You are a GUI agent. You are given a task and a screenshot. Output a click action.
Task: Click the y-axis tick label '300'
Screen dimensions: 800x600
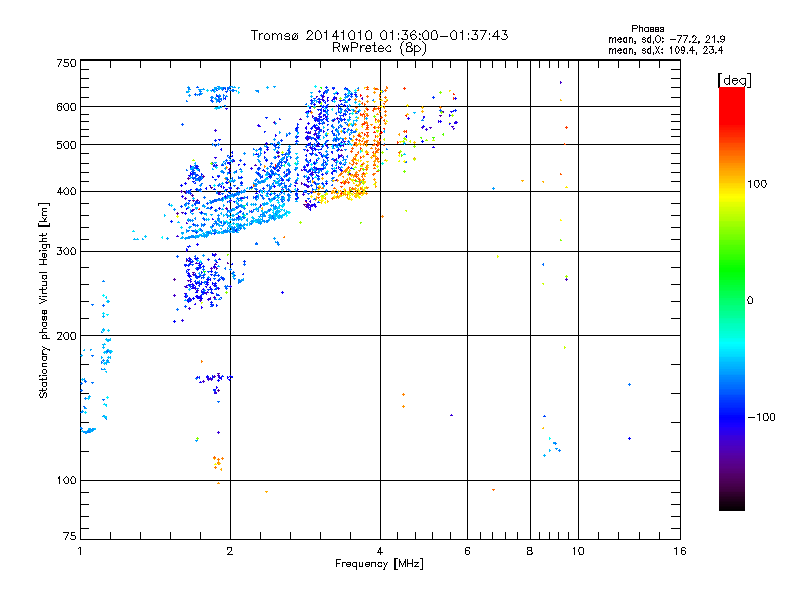[67, 252]
